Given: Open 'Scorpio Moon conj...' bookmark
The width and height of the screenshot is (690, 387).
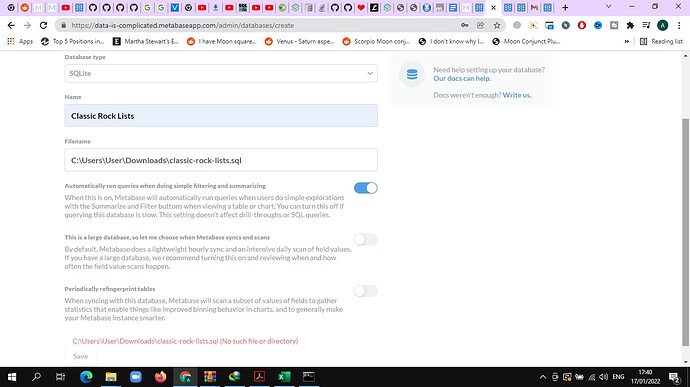Looking at the screenshot, I should coord(376,41).
